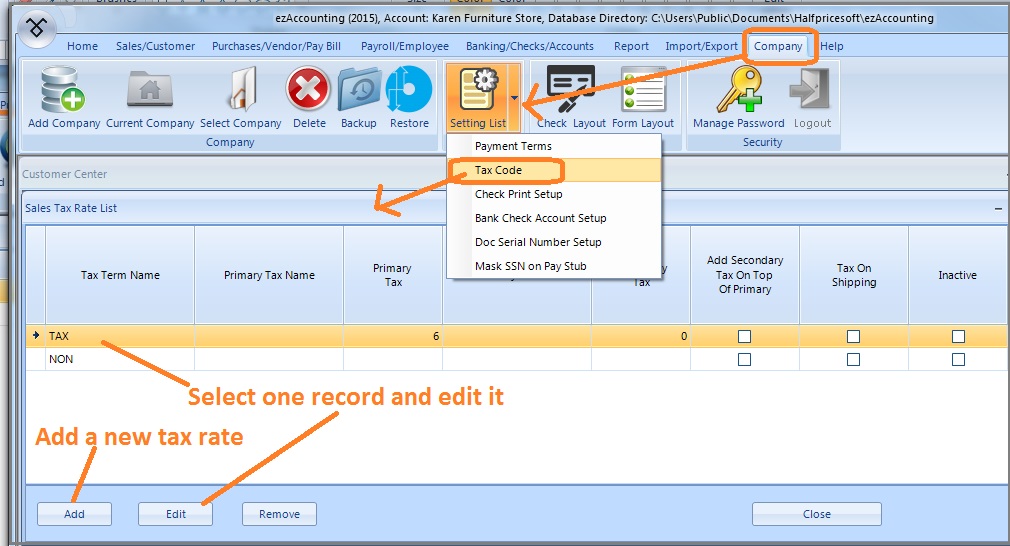Image resolution: width=1010 pixels, height=546 pixels.
Task: Click the Select Company icon
Action: 241,91
